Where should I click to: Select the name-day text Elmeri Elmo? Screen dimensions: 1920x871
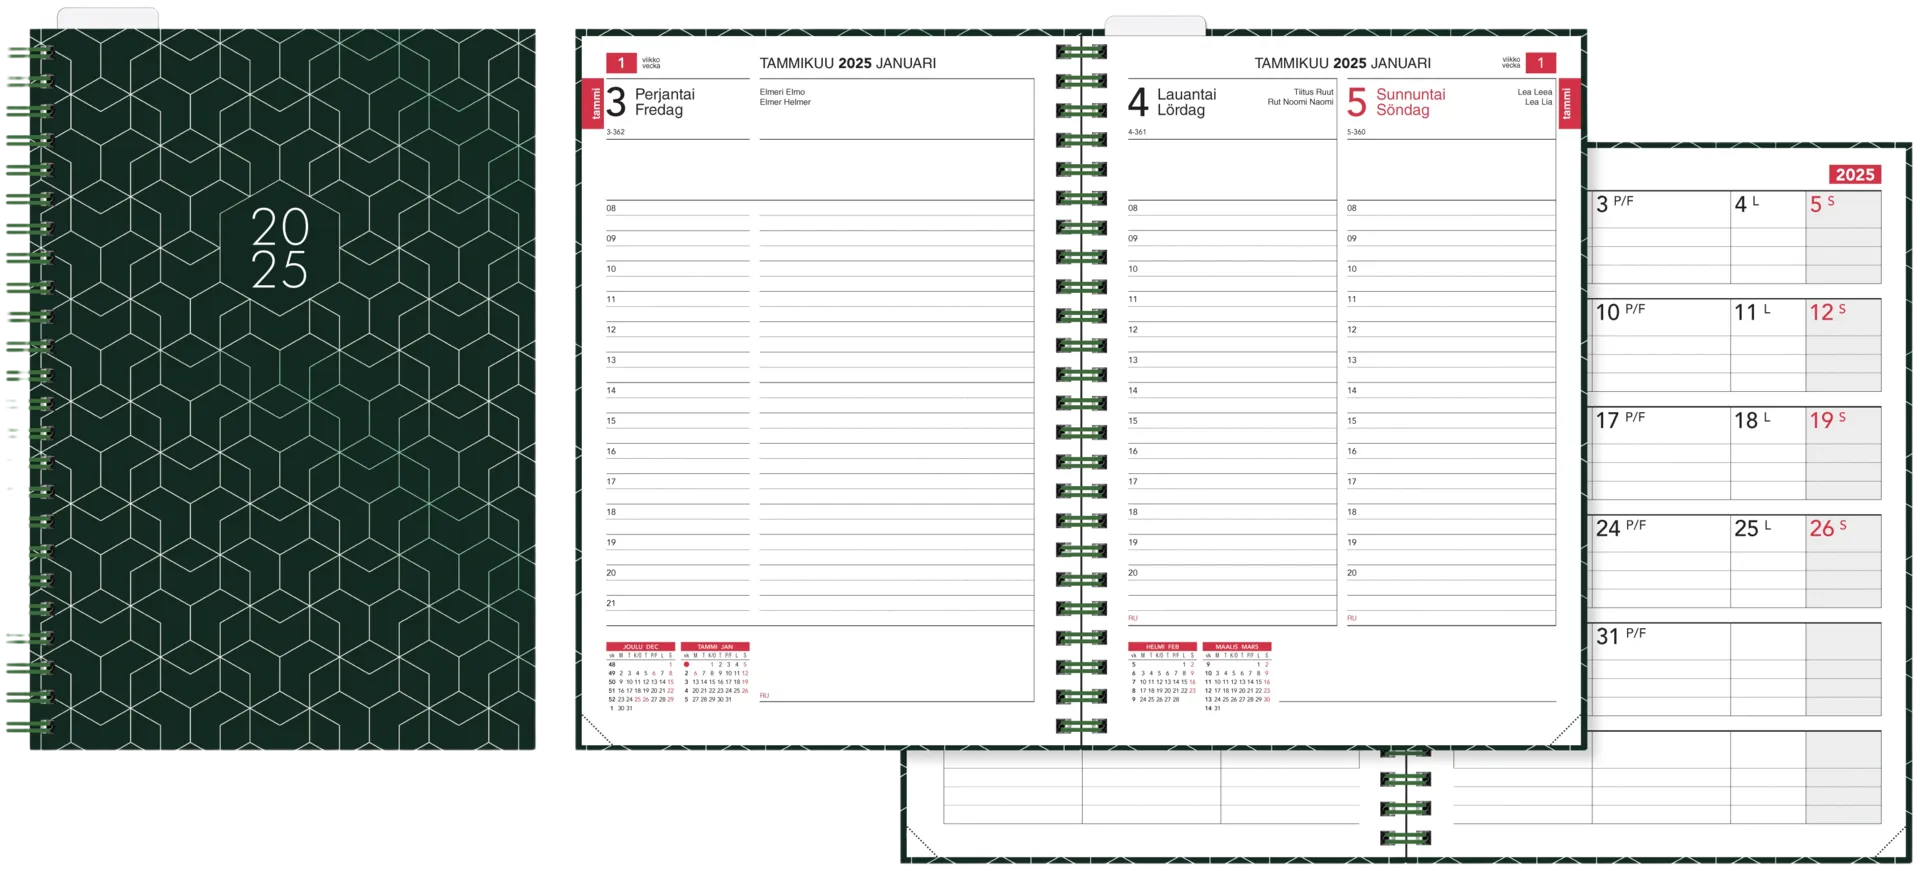(782, 92)
